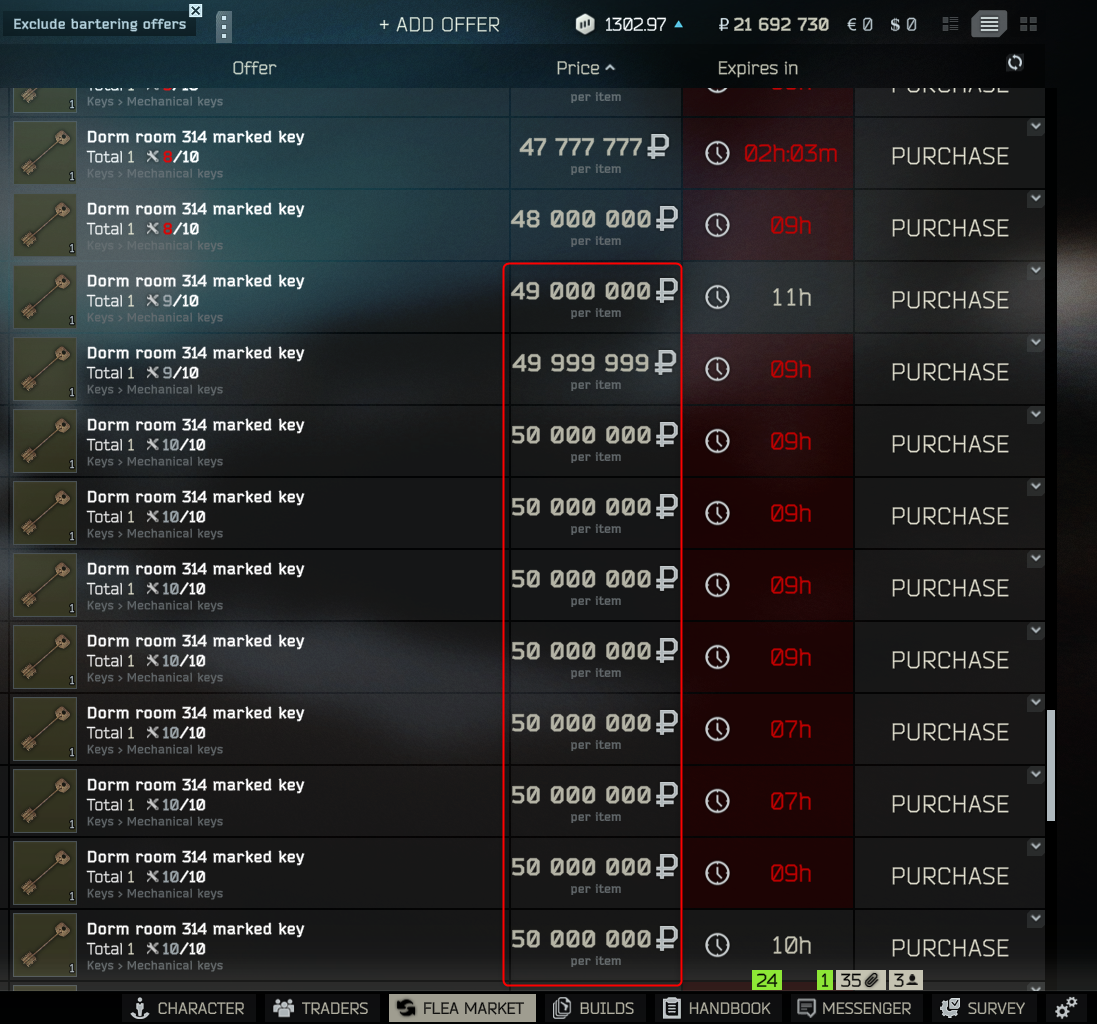
Task: Click the 3 friends counter badge
Action: pos(905,980)
